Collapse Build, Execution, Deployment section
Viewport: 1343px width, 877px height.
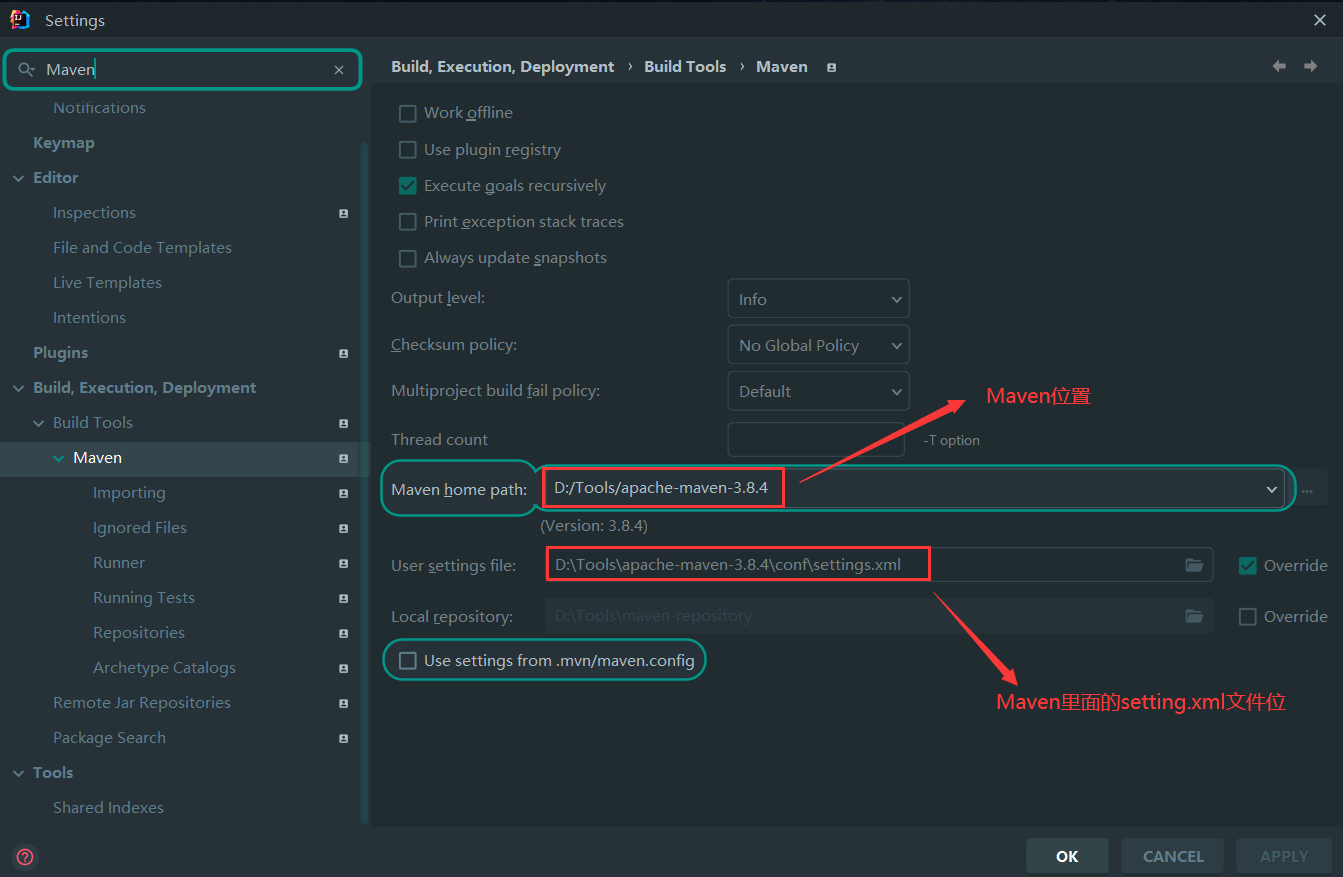click(x=18, y=388)
